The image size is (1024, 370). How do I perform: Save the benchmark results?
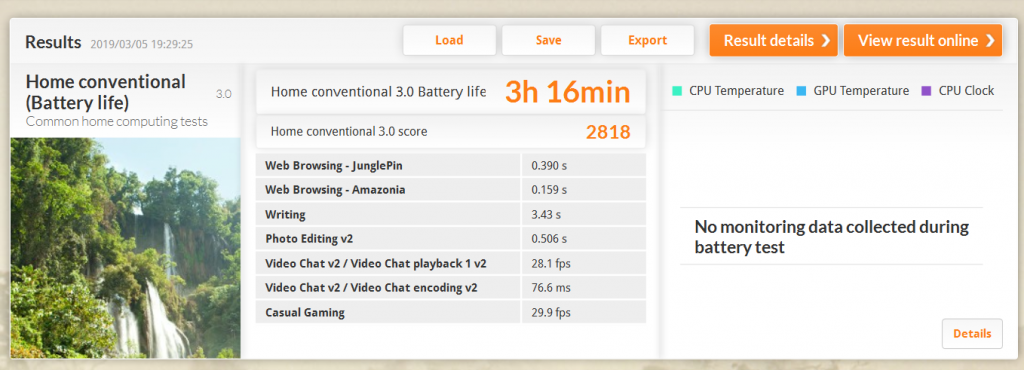(x=549, y=40)
